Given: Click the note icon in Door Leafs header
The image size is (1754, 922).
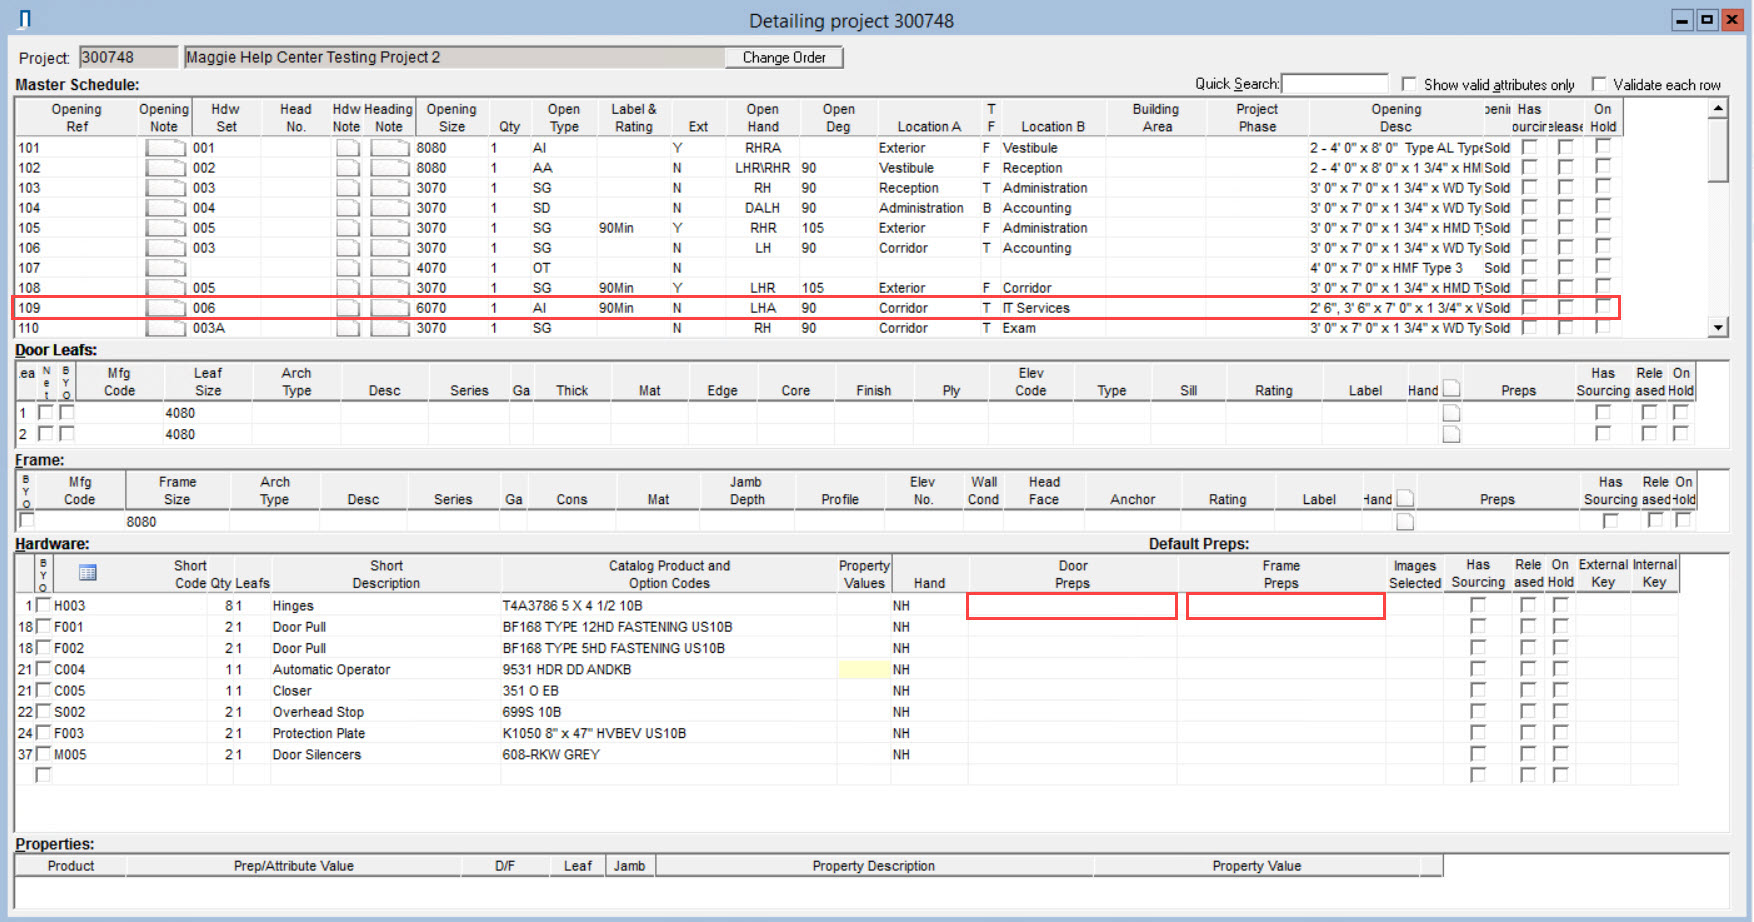Looking at the screenshot, I should 1451,389.
